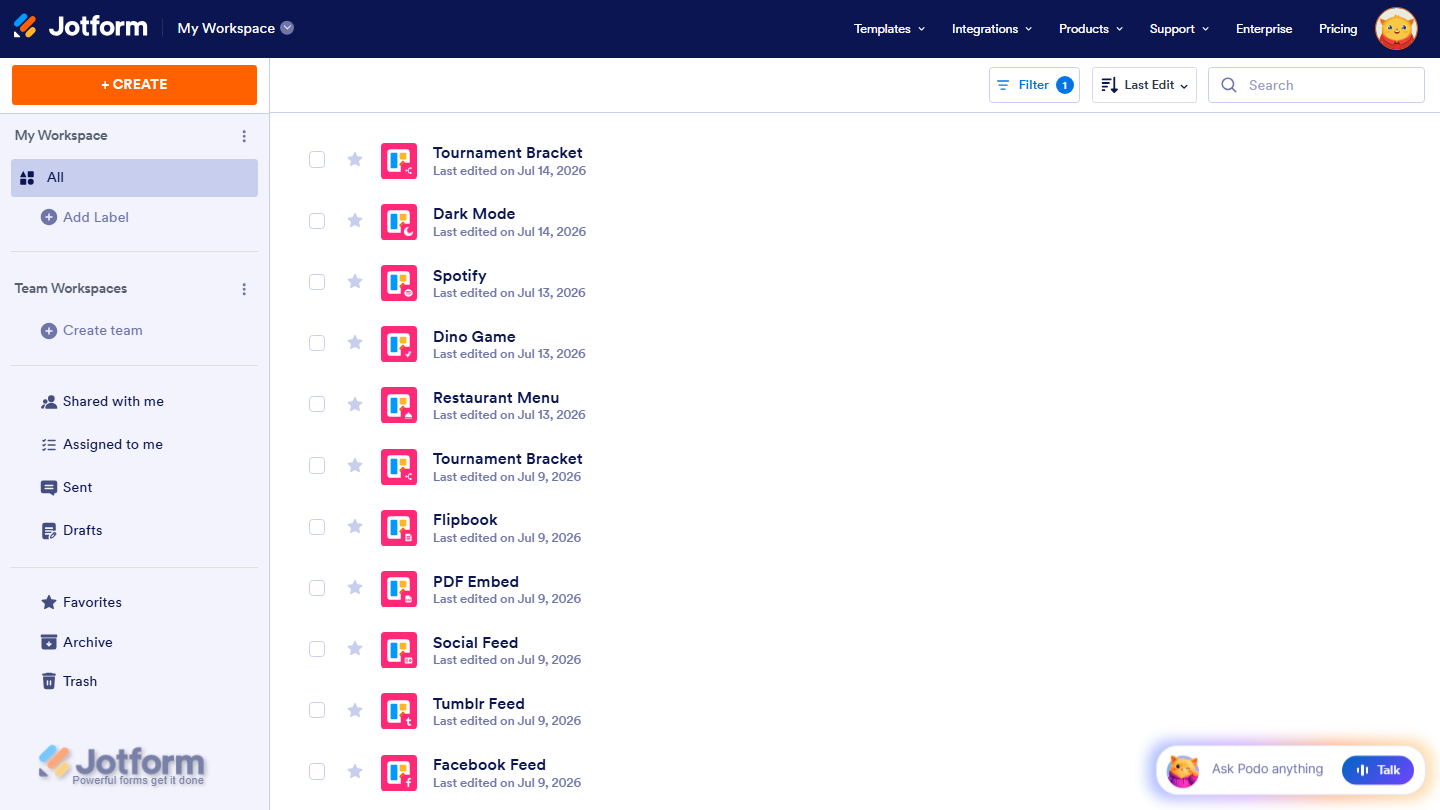Click the Flipbook app icon

tap(399, 528)
